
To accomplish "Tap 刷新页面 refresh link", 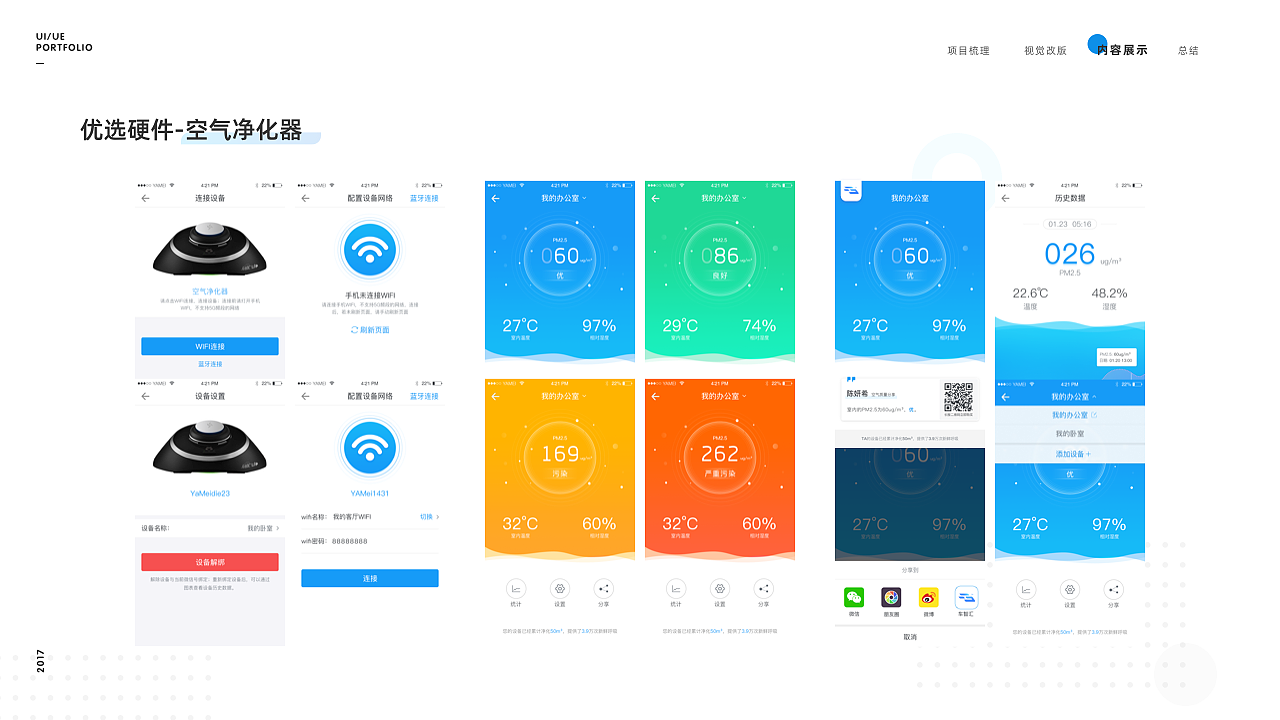I will coord(370,330).
